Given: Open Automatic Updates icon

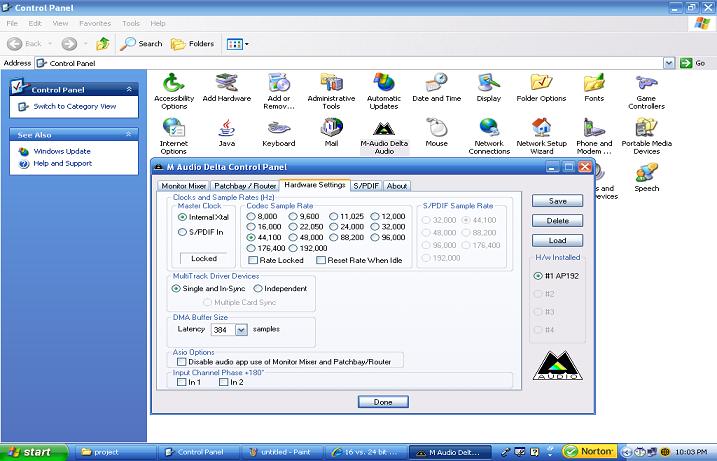Looking at the screenshot, I should 384,91.
